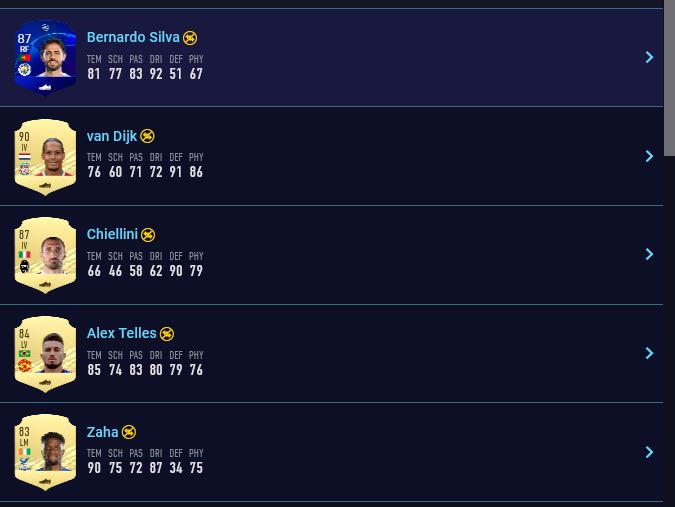This screenshot has width=675, height=507.
Task: Click the Bernardo Silva player name
Action: [133, 37]
